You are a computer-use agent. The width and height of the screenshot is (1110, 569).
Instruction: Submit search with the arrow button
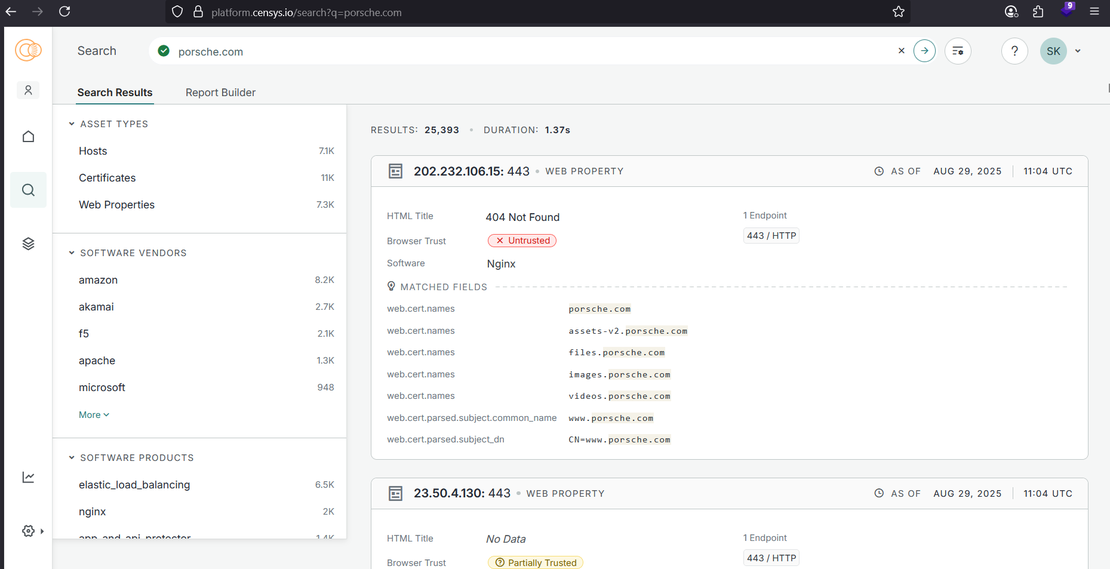(925, 51)
